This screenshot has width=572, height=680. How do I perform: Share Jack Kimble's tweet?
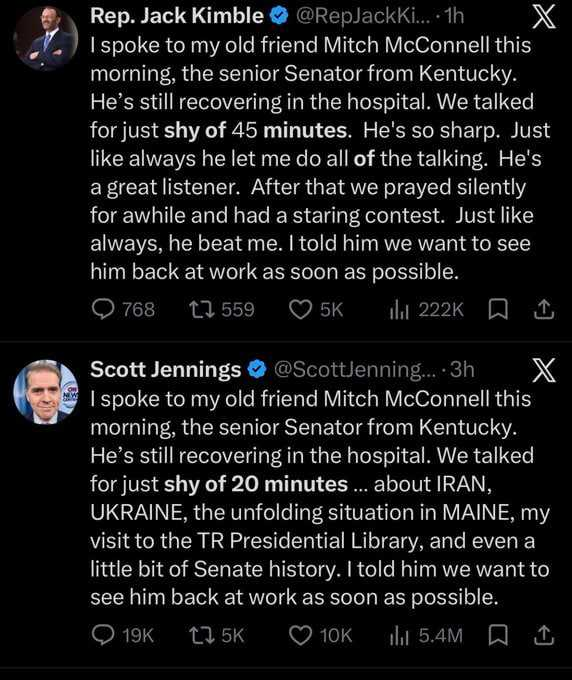click(543, 310)
